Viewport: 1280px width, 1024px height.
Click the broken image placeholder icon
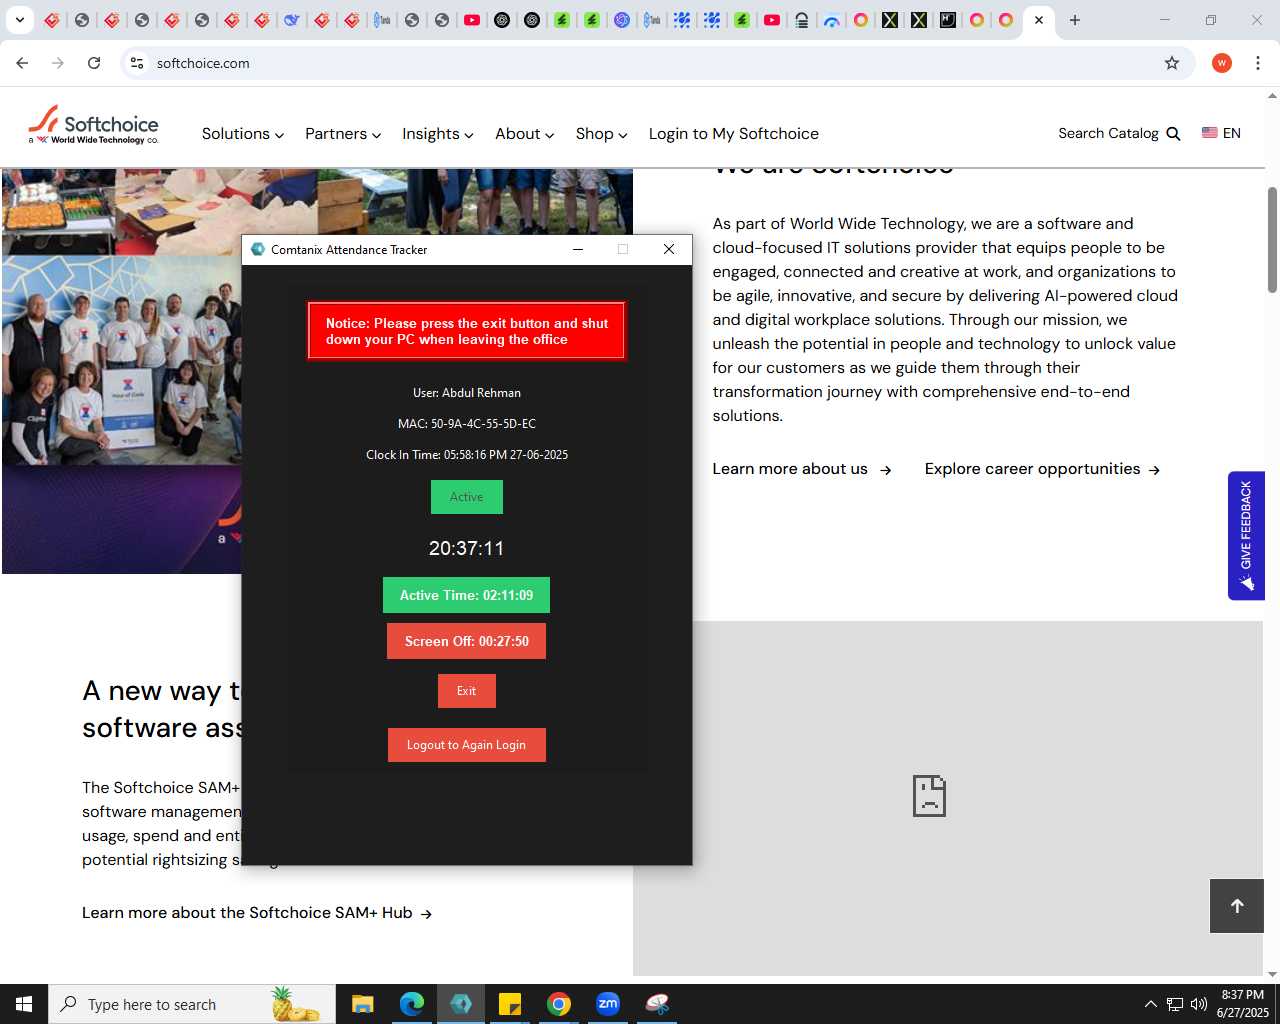(x=929, y=796)
